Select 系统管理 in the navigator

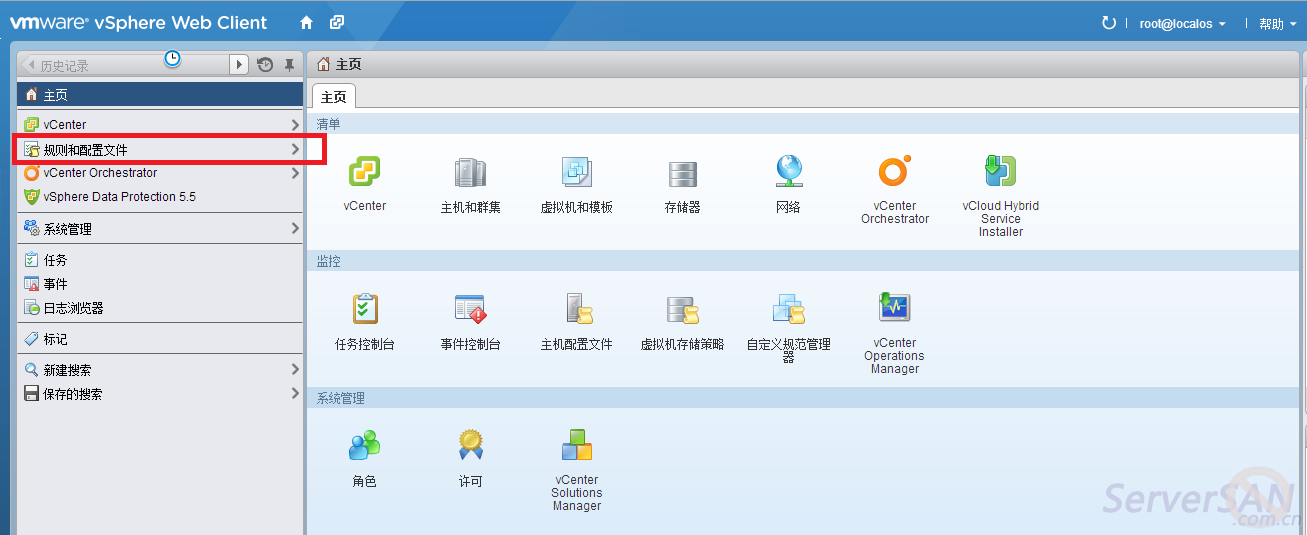160,229
